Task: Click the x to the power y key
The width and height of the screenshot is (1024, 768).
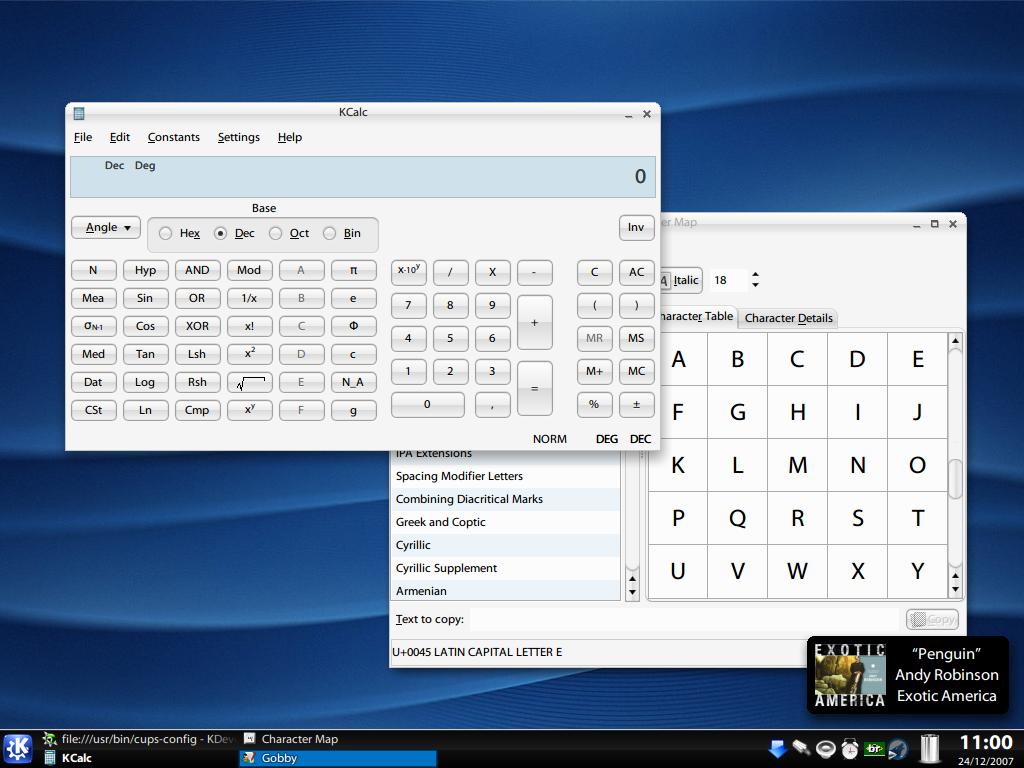Action: 249,410
